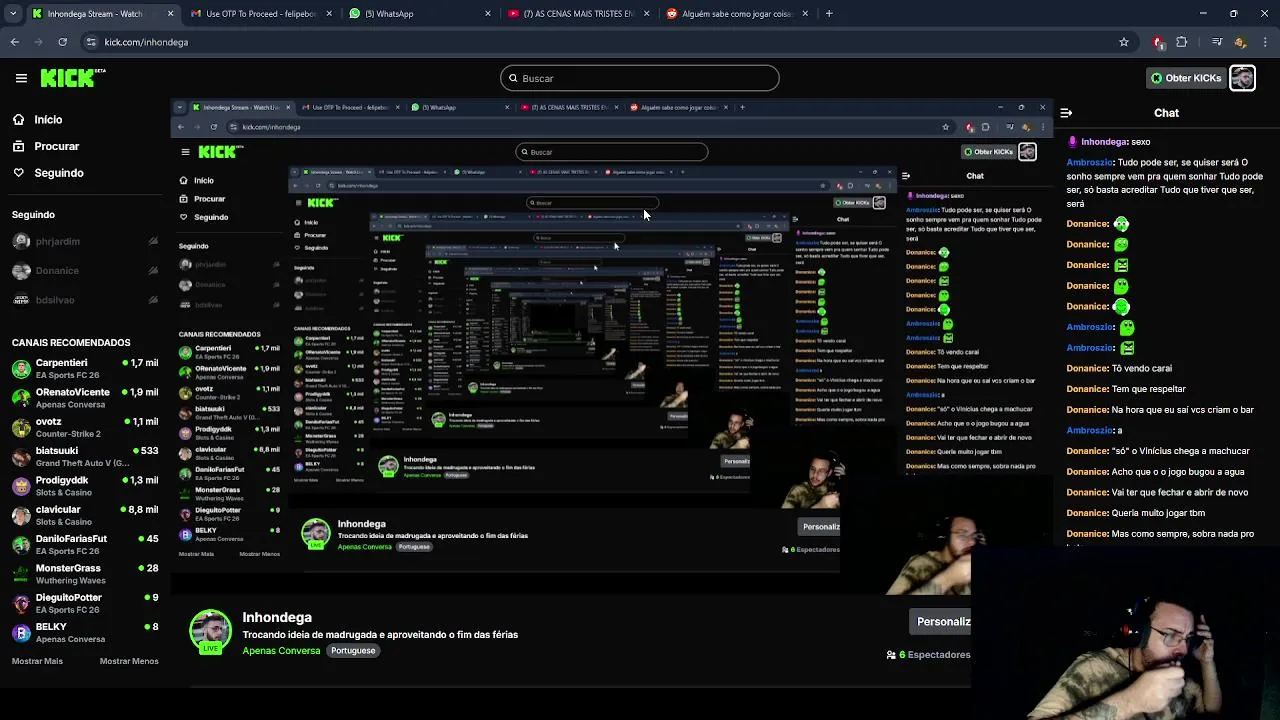Switch to the Use OTP To Proceed Gmail tab
This screenshot has height=720, width=1280.
260,14
